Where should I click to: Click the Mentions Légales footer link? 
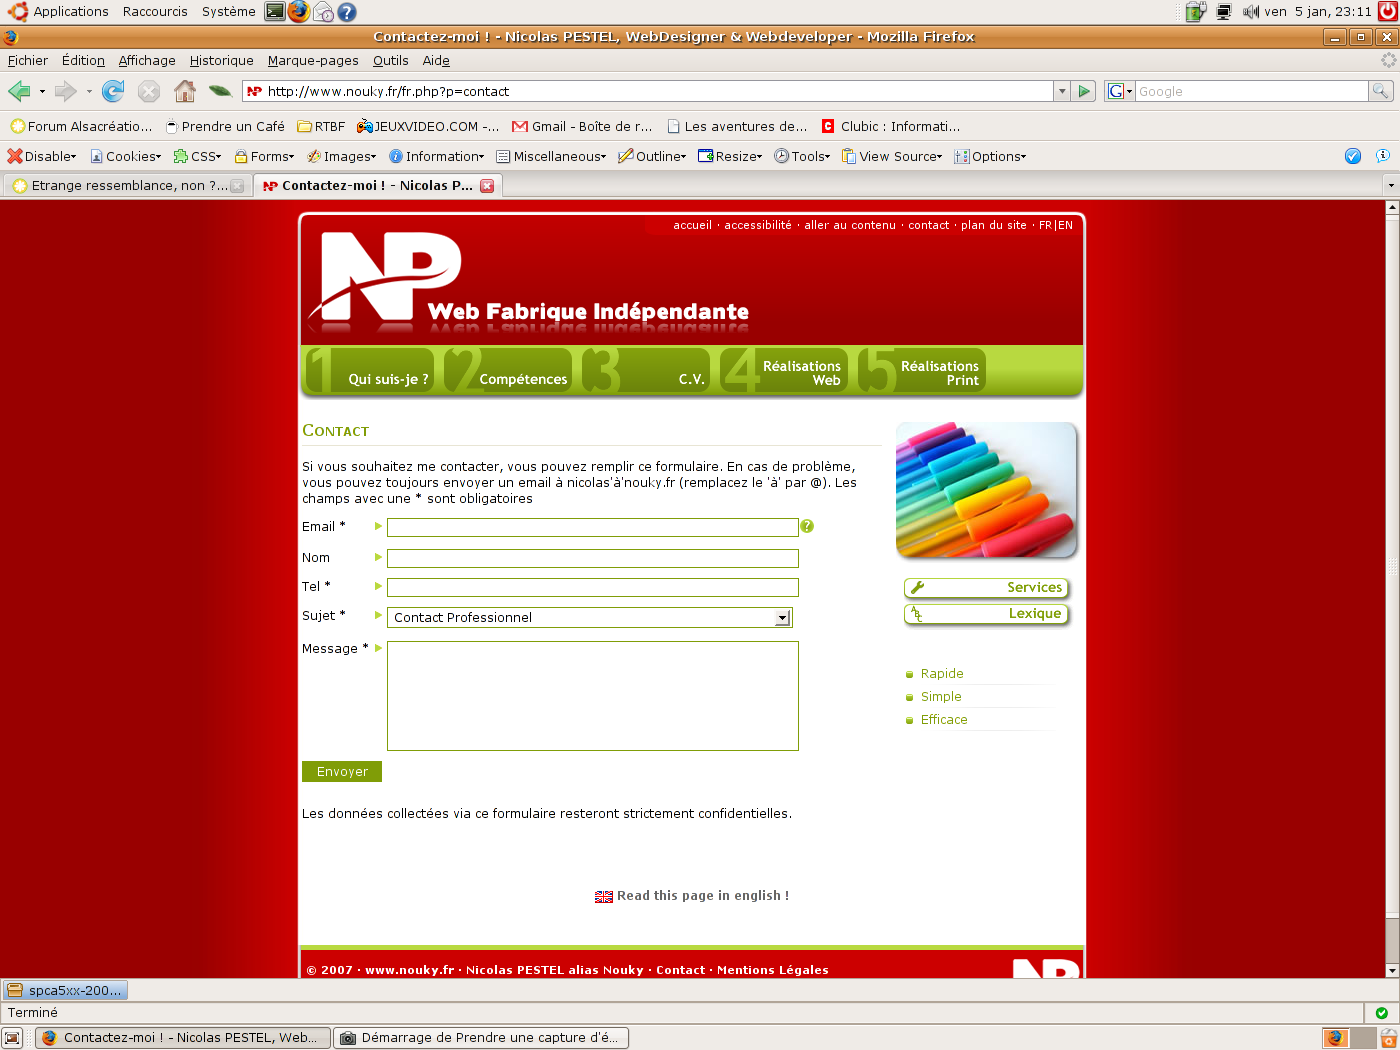pos(773,970)
